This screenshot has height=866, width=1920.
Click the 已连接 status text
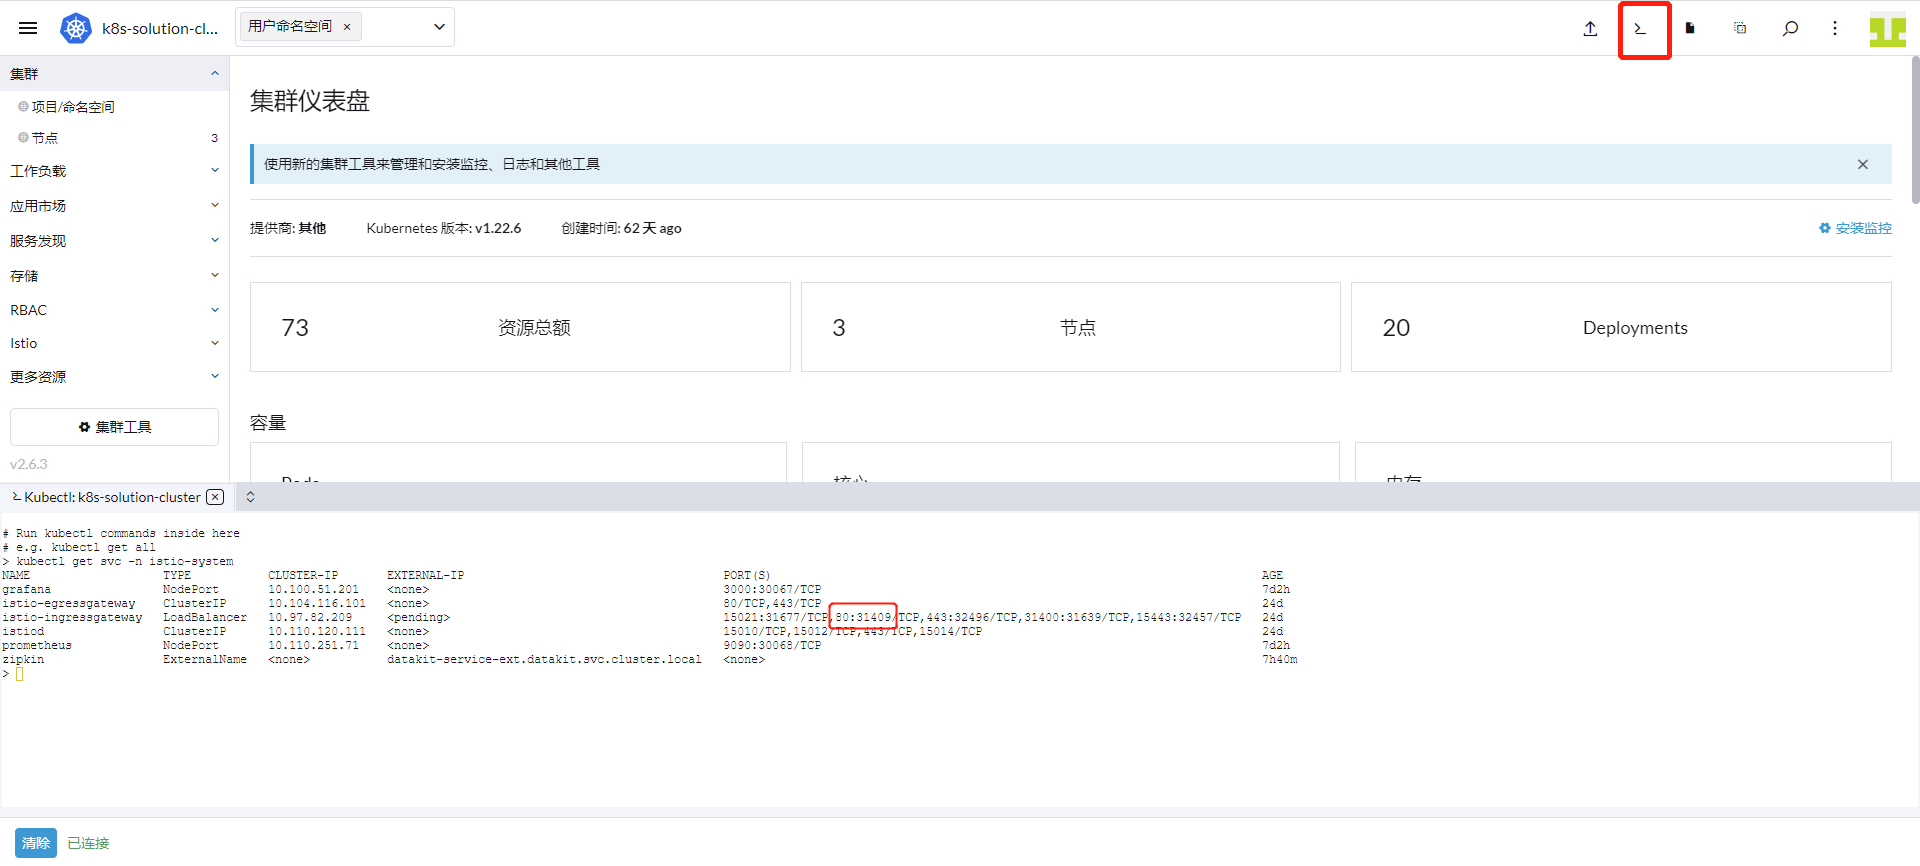point(88,843)
